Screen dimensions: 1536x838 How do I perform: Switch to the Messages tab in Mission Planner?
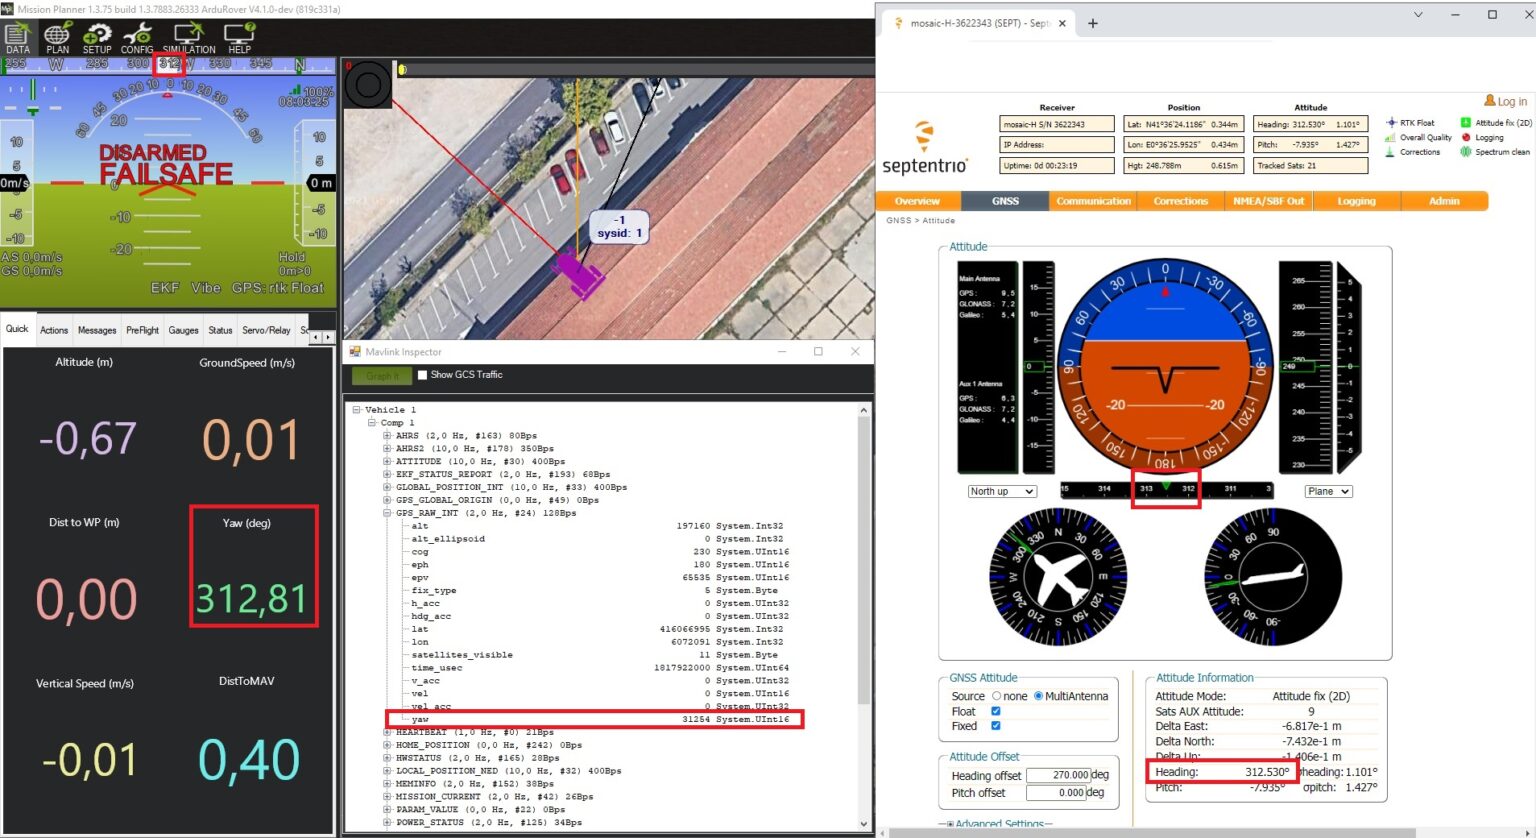click(x=96, y=329)
